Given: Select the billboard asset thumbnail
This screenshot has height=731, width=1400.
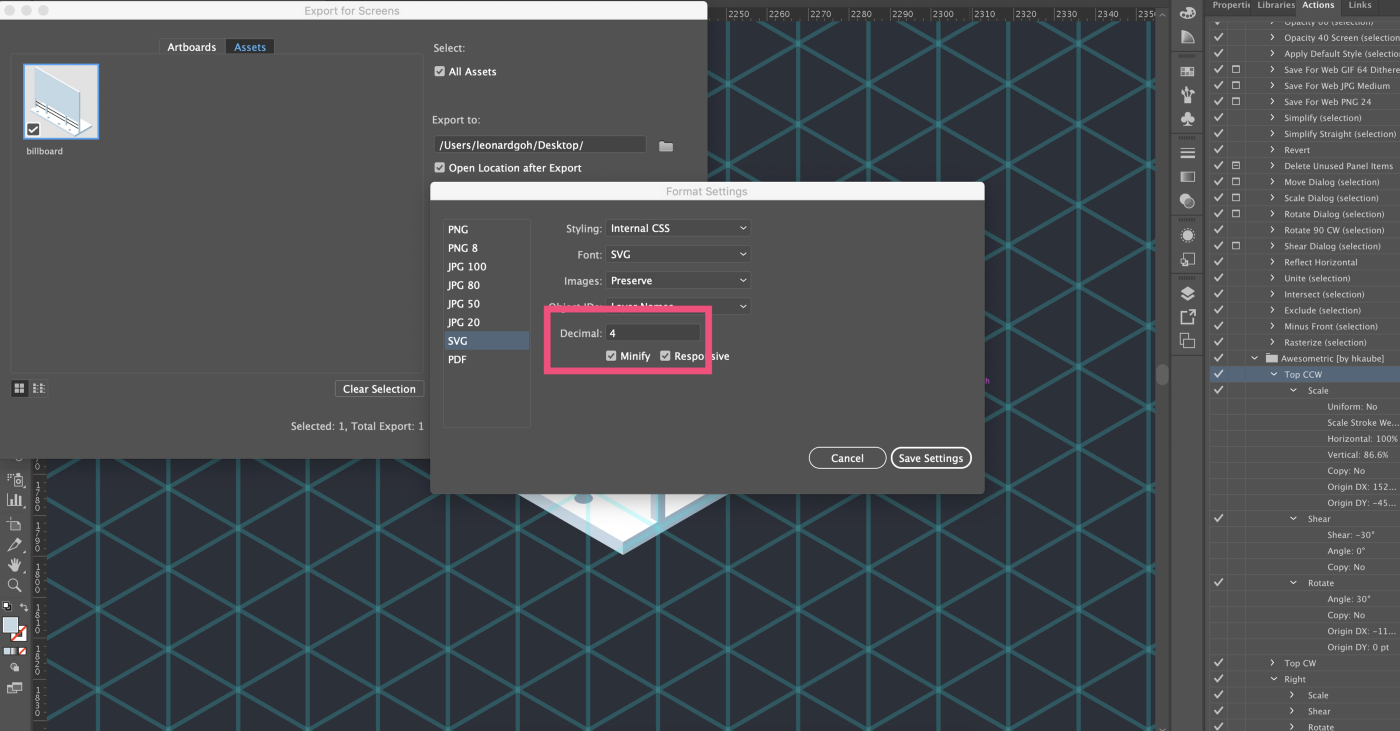Looking at the screenshot, I should click(61, 101).
